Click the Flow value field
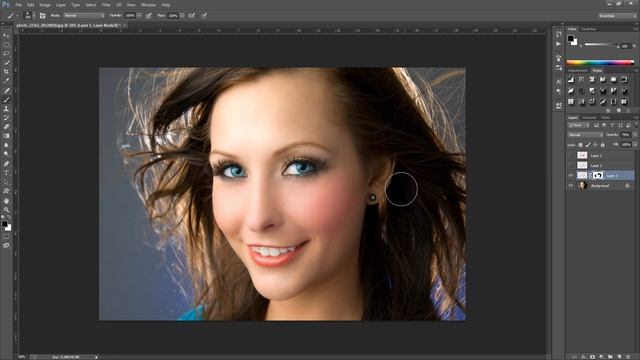Viewport: 640px width, 360px height. click(x=173, y=16)
